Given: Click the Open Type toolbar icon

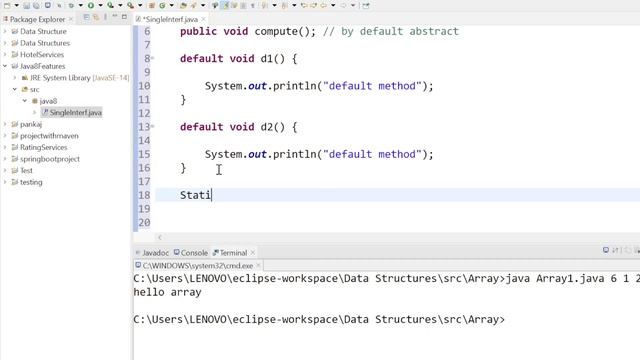Looking at the screenshot, I should coord(183,5).
